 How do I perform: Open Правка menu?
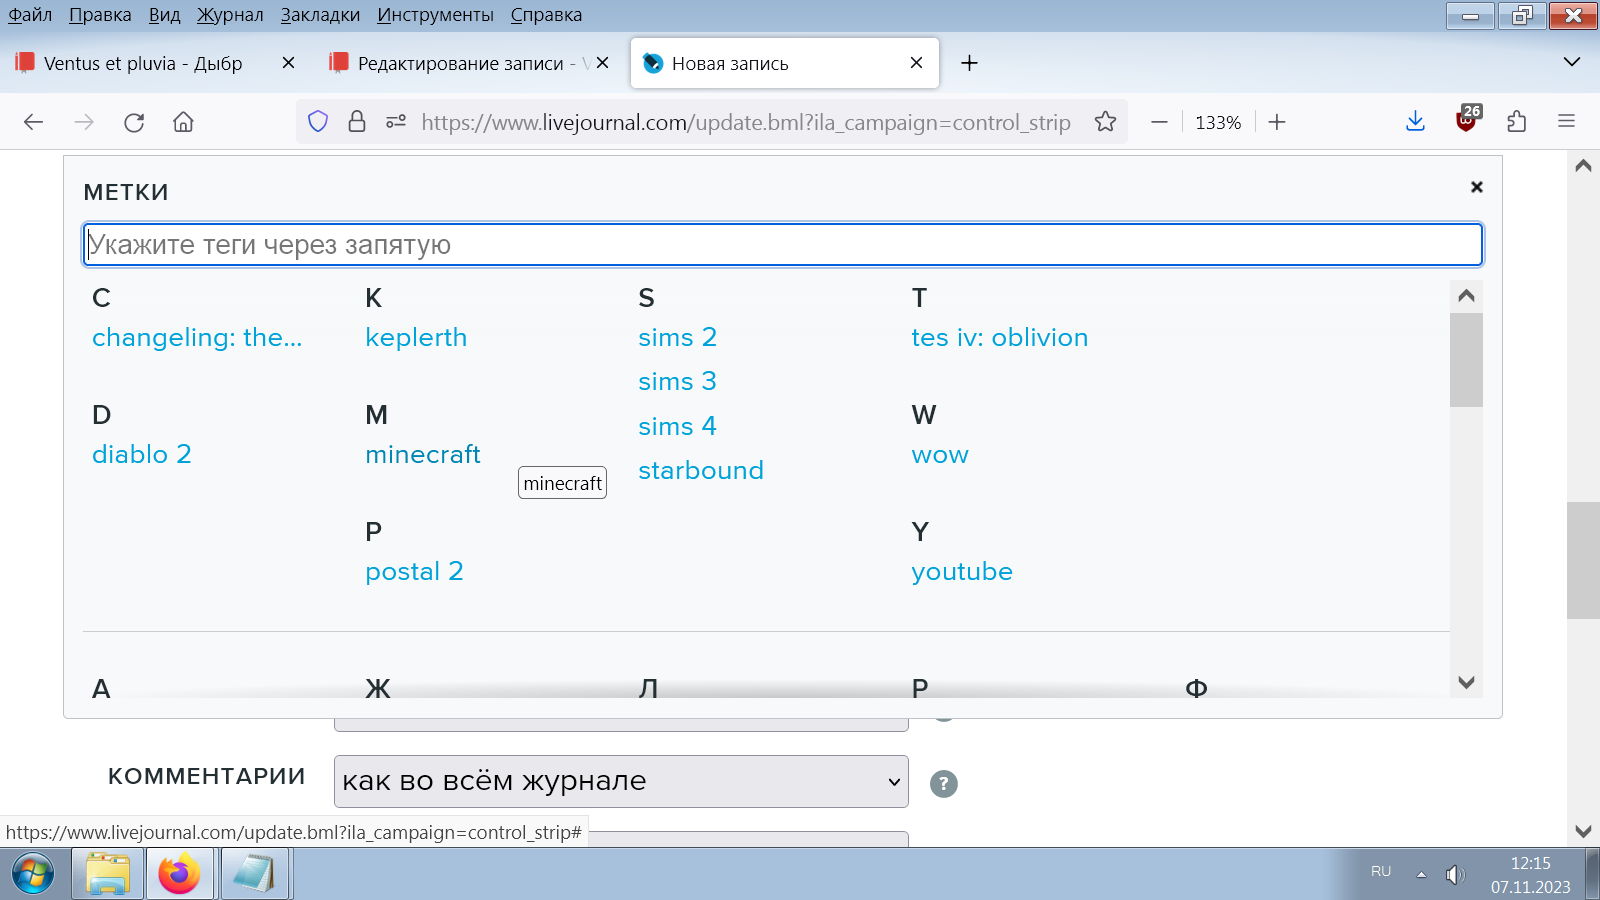[x=100, y=15]
